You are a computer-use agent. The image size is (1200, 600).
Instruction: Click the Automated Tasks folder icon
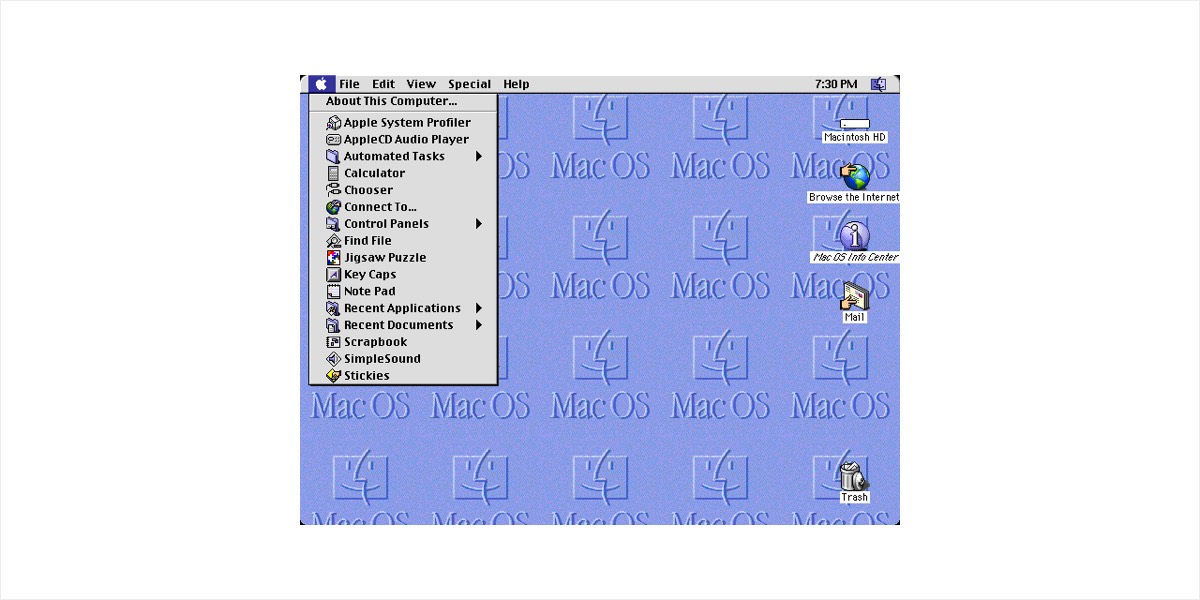point(334,157)
